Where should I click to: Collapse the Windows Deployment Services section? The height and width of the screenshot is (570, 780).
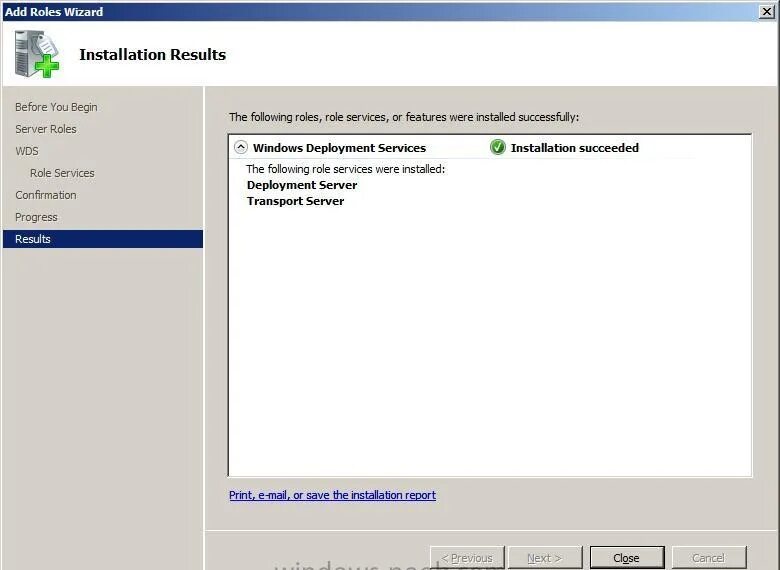pyautogui.click(x=241, y=147)
